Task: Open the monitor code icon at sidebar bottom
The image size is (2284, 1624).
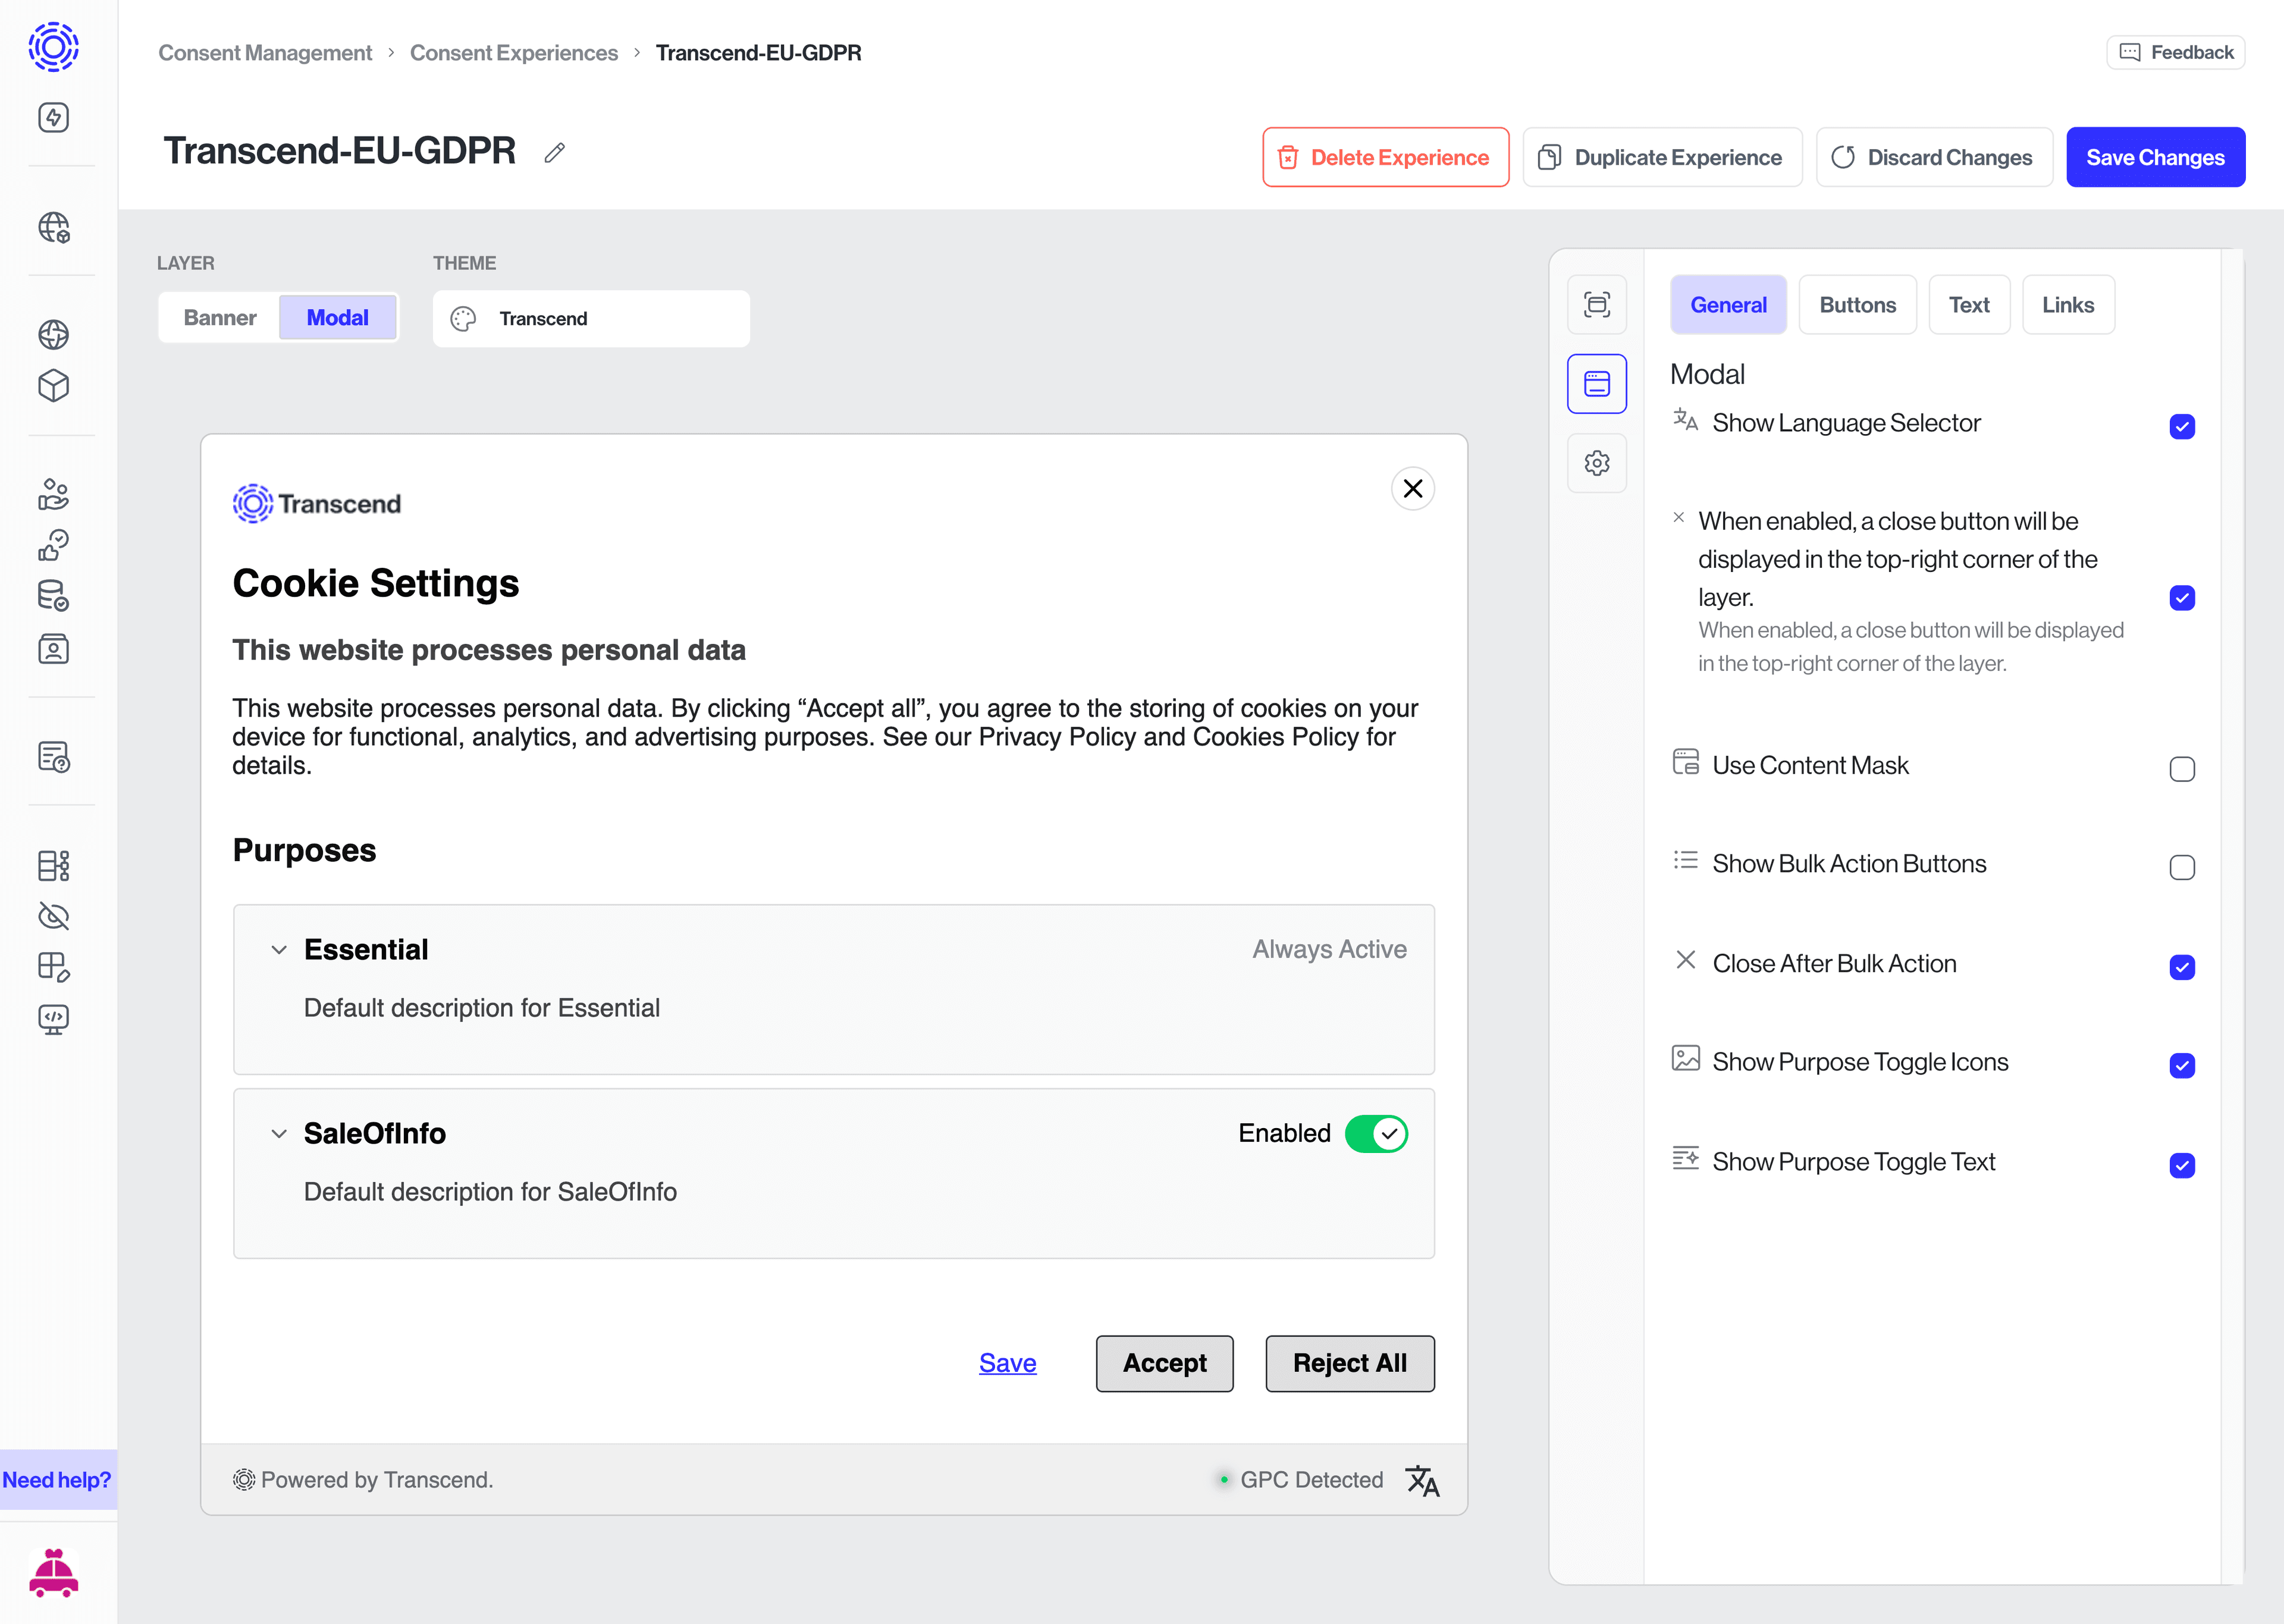Action: (52, 1019)
